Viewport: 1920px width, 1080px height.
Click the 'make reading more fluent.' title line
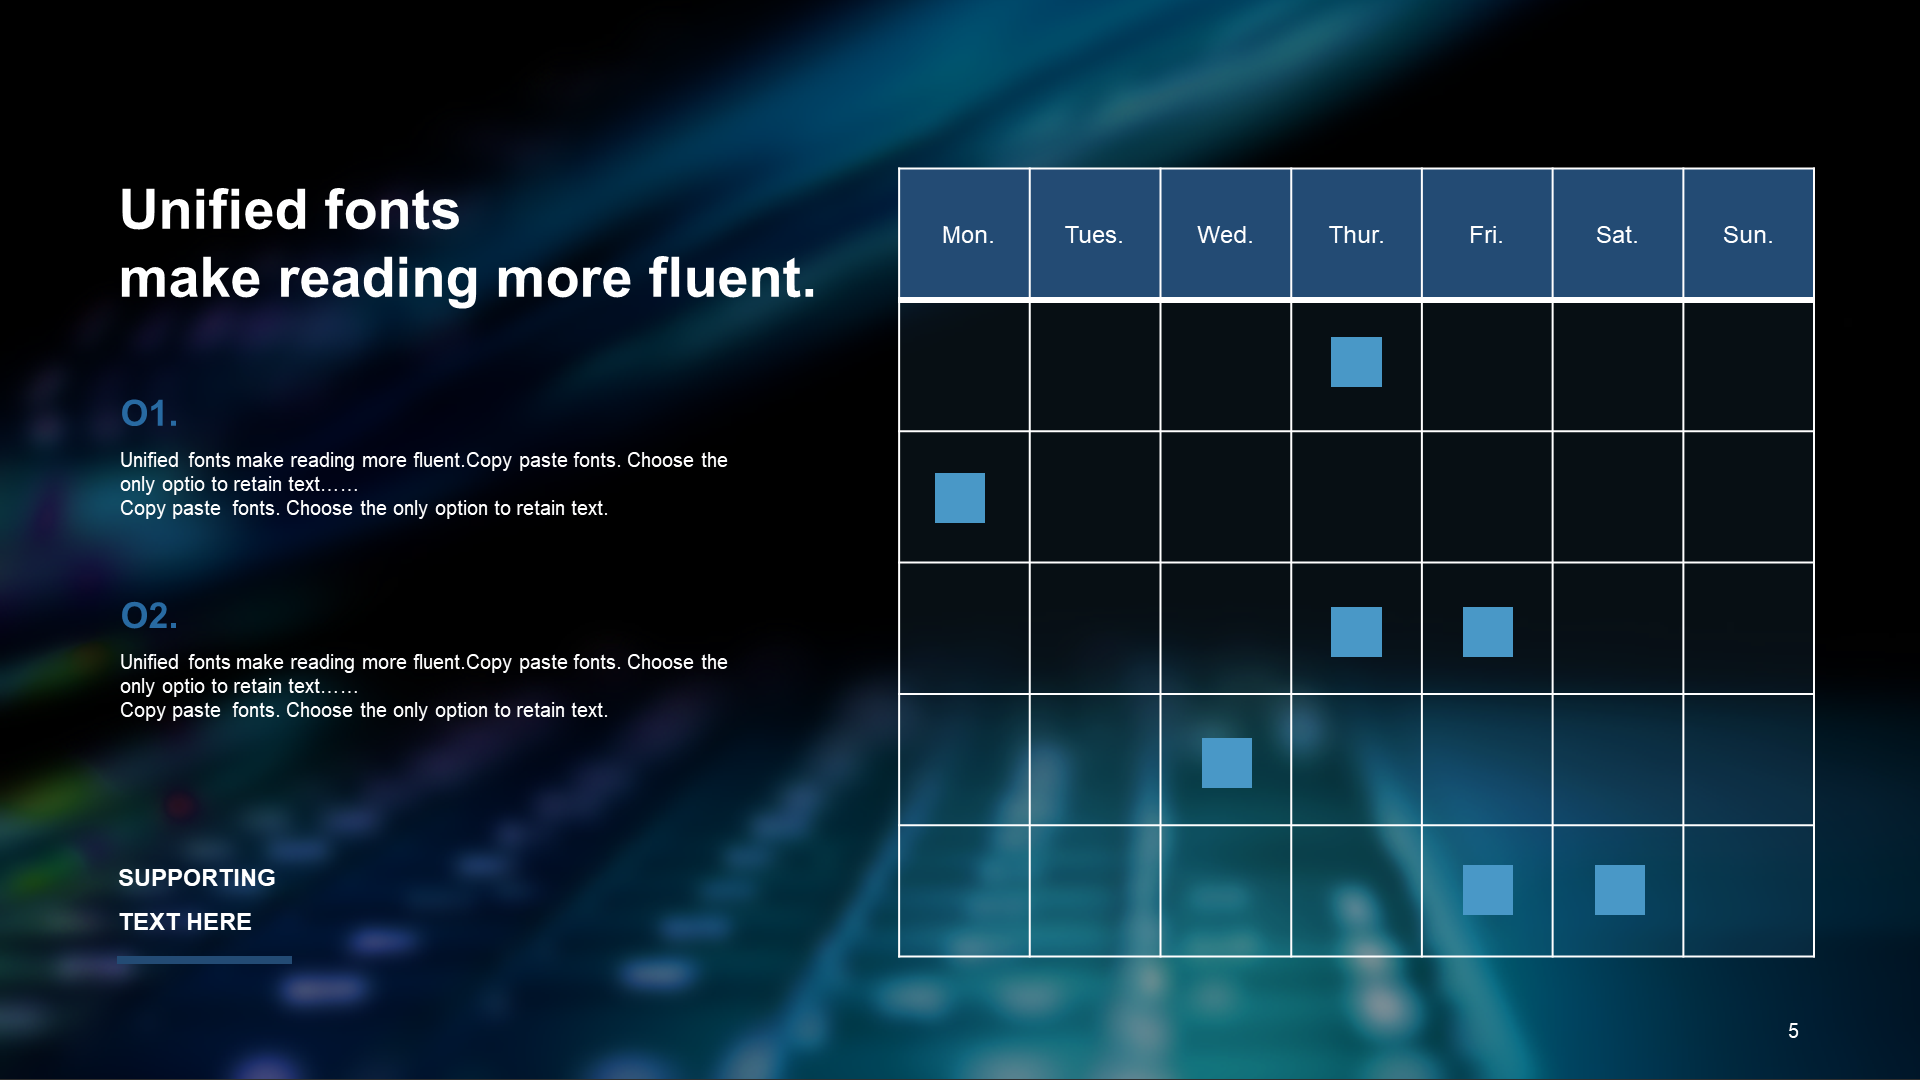click(x=467, y=278)
